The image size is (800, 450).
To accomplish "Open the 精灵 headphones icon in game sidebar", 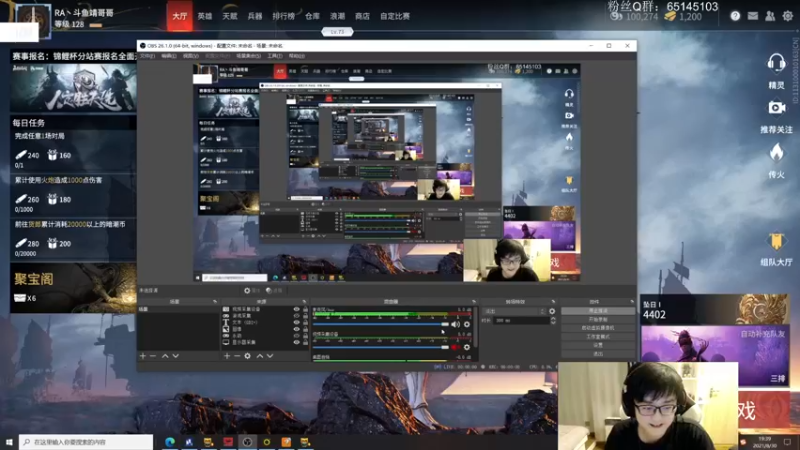I will (776, 63).
